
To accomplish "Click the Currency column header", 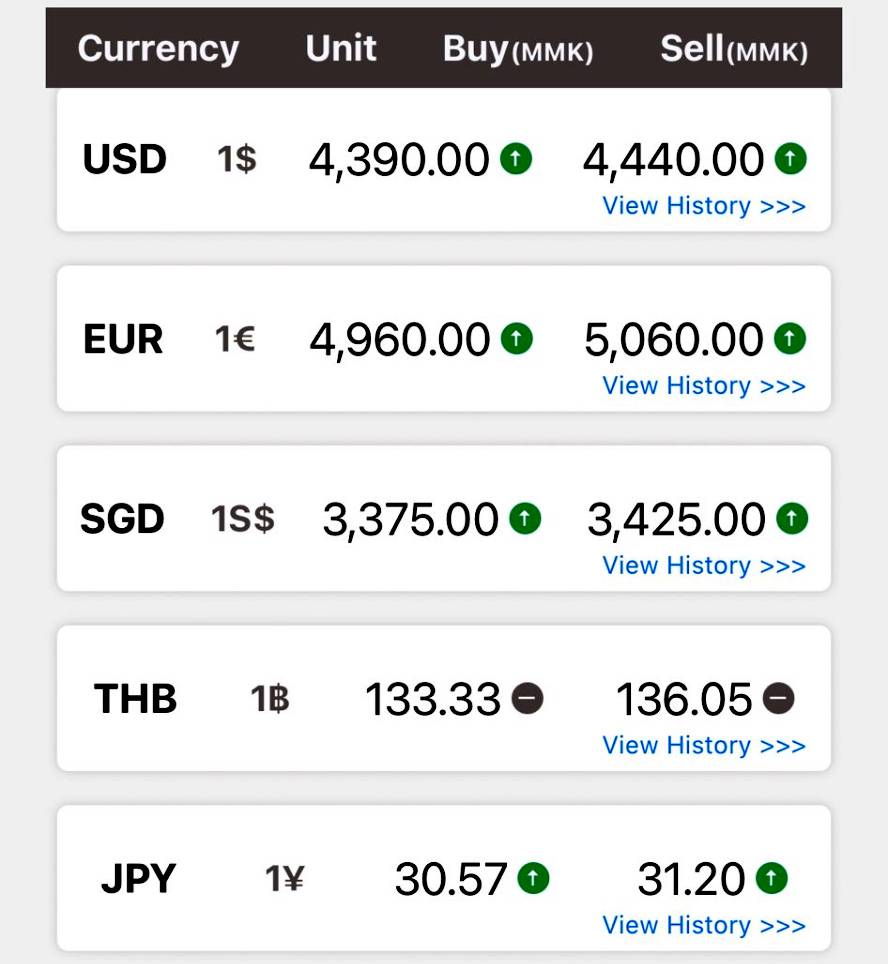I will click(158, 48).
